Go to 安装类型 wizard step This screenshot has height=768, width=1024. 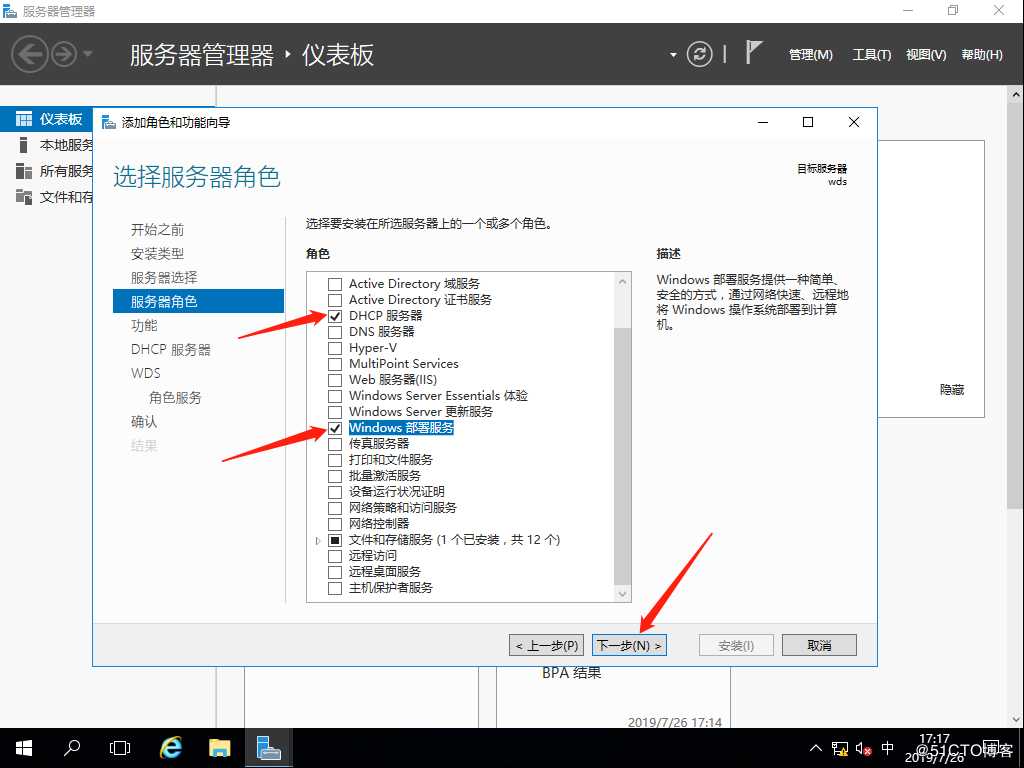coord(157,253)
